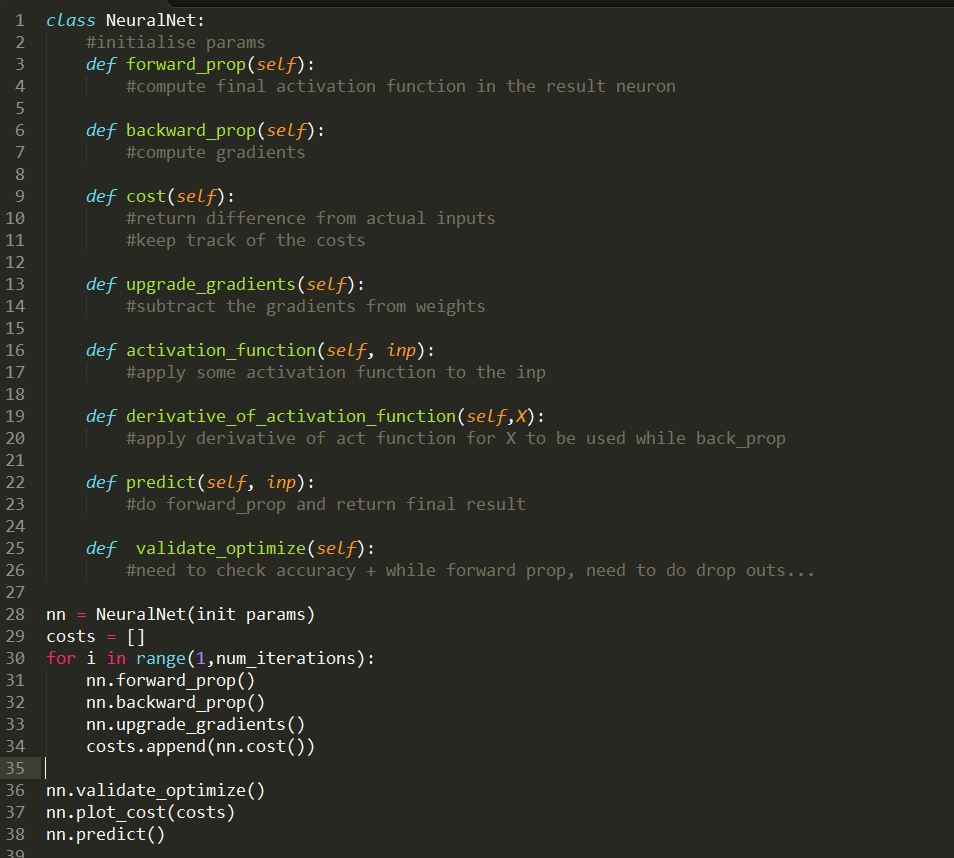Click line number 28 in the gutter
Screen dimensions: 954x858
click(15, 615)
